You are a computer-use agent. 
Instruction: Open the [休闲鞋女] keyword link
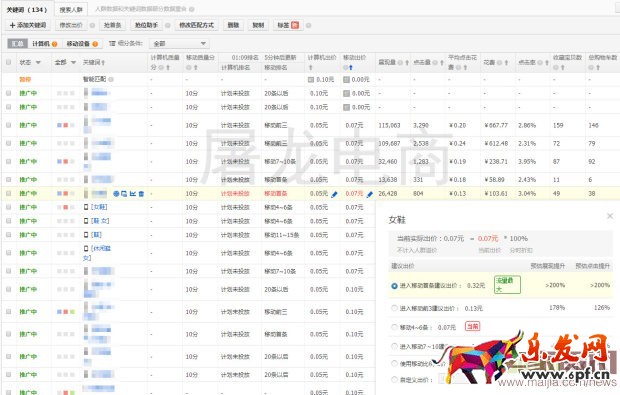click(97, 253)
